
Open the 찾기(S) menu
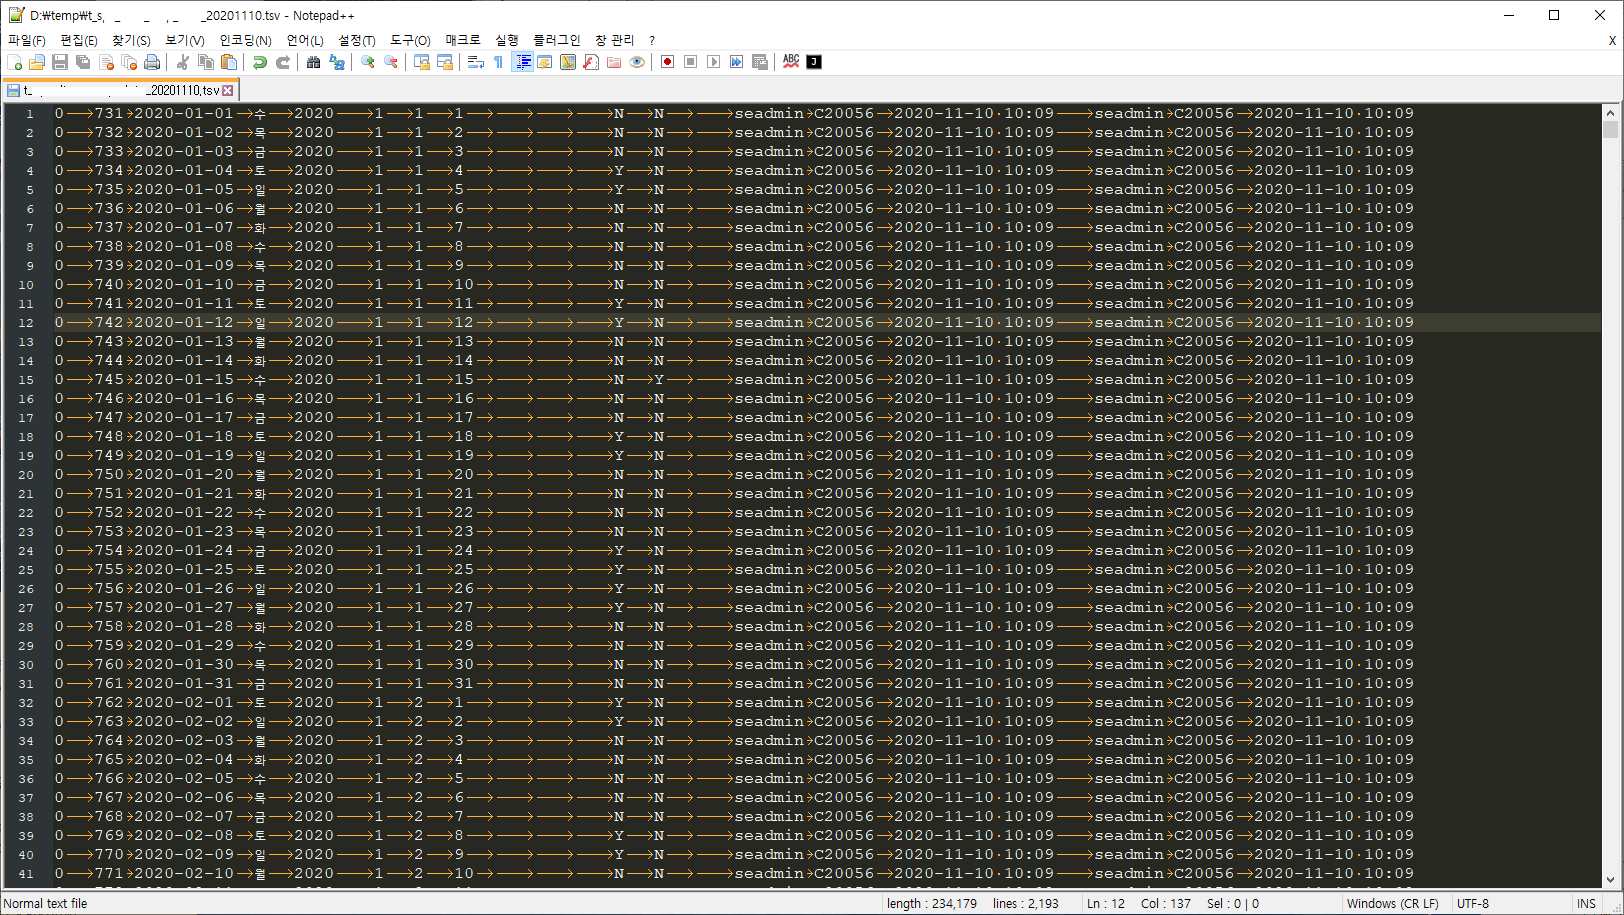131,40
